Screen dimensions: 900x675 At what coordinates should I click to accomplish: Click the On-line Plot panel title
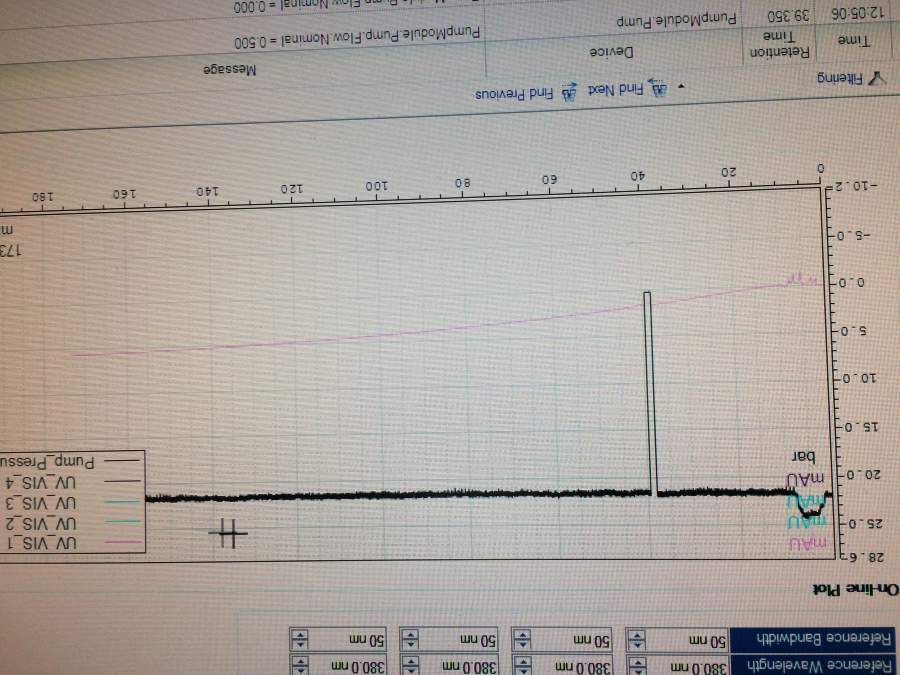coord(854,589)
